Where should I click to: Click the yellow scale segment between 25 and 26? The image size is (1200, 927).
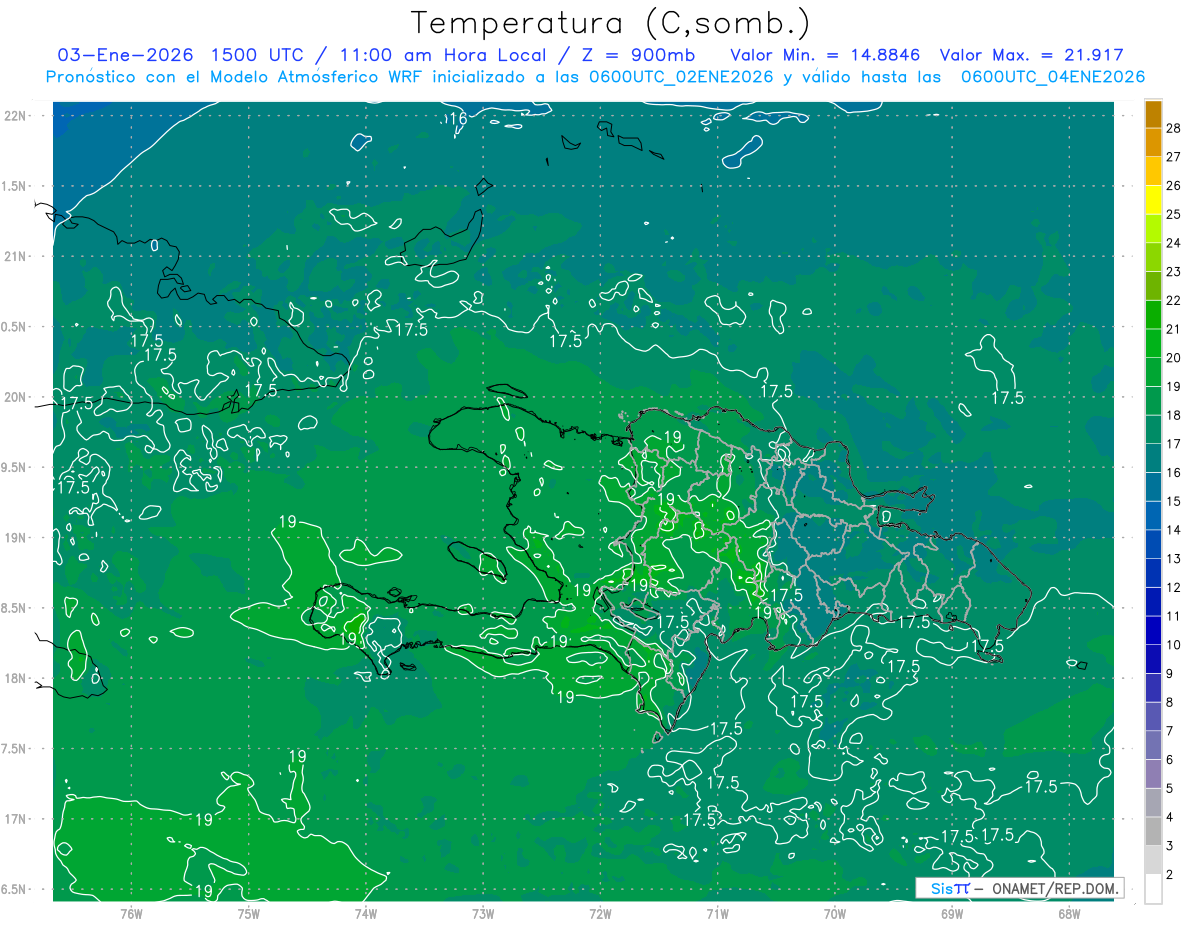point(1153,200)
